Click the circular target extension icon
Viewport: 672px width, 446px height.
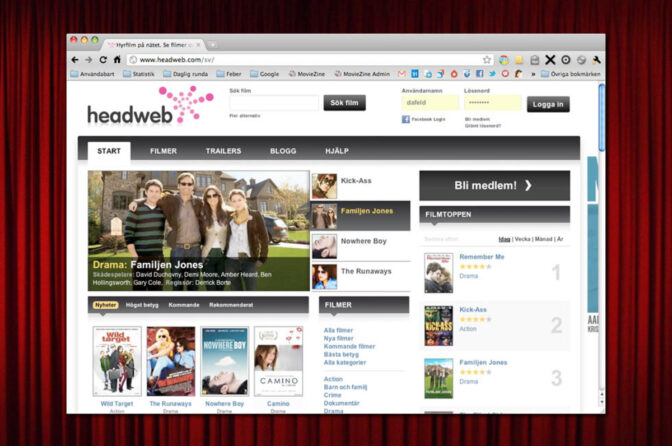click(x=566, y=60)
